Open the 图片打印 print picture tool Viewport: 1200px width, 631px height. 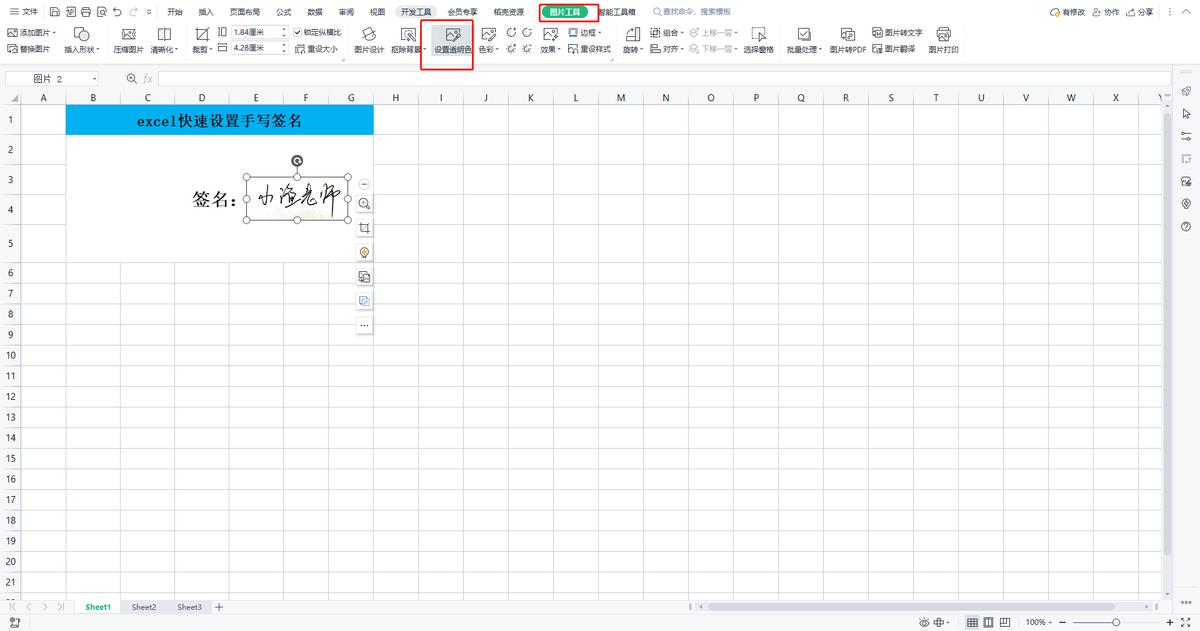click(x=943, y=40)
